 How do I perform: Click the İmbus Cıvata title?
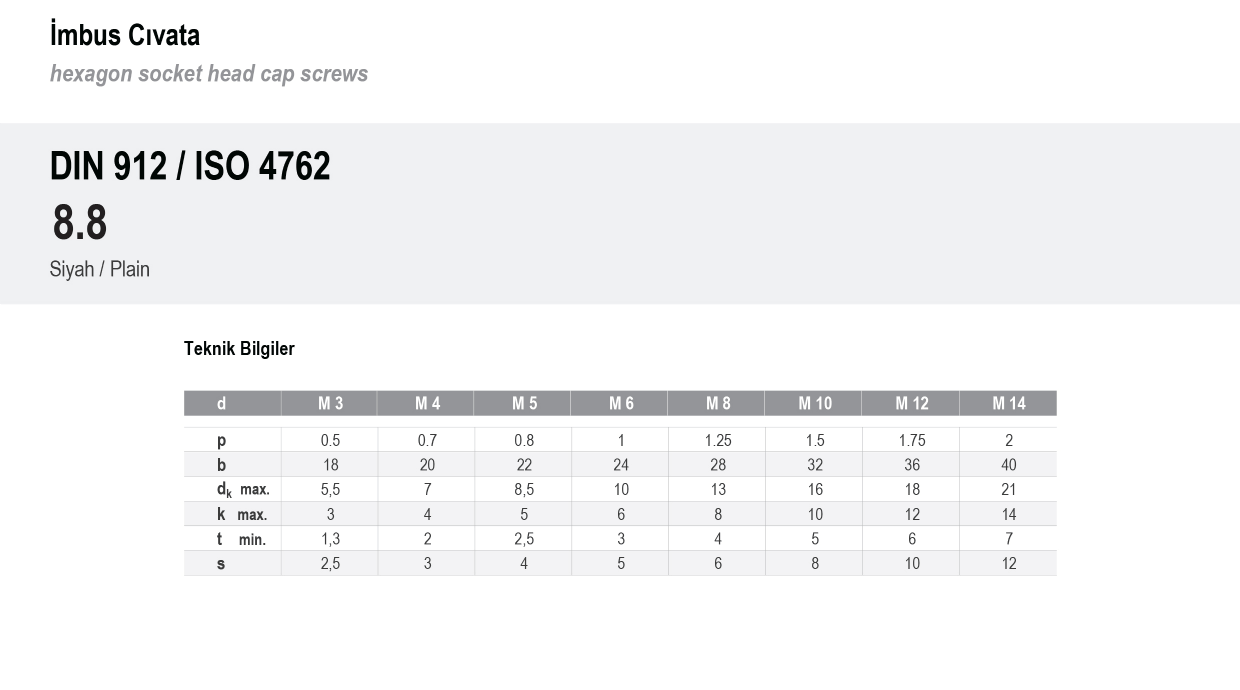click(125, 35)
